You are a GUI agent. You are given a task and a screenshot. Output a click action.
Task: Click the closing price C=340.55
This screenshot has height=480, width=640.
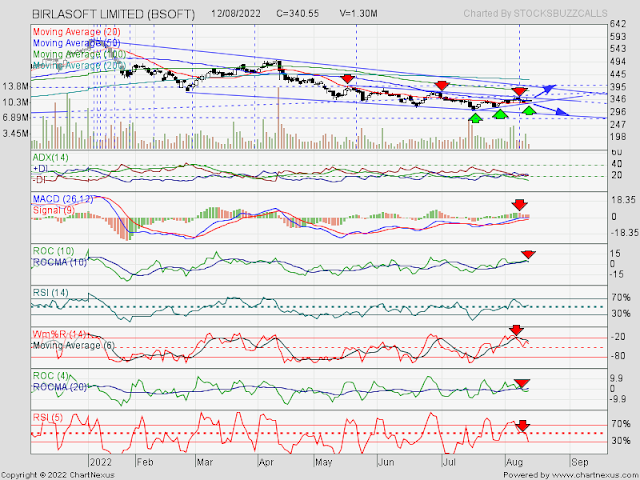click(298, 13)
